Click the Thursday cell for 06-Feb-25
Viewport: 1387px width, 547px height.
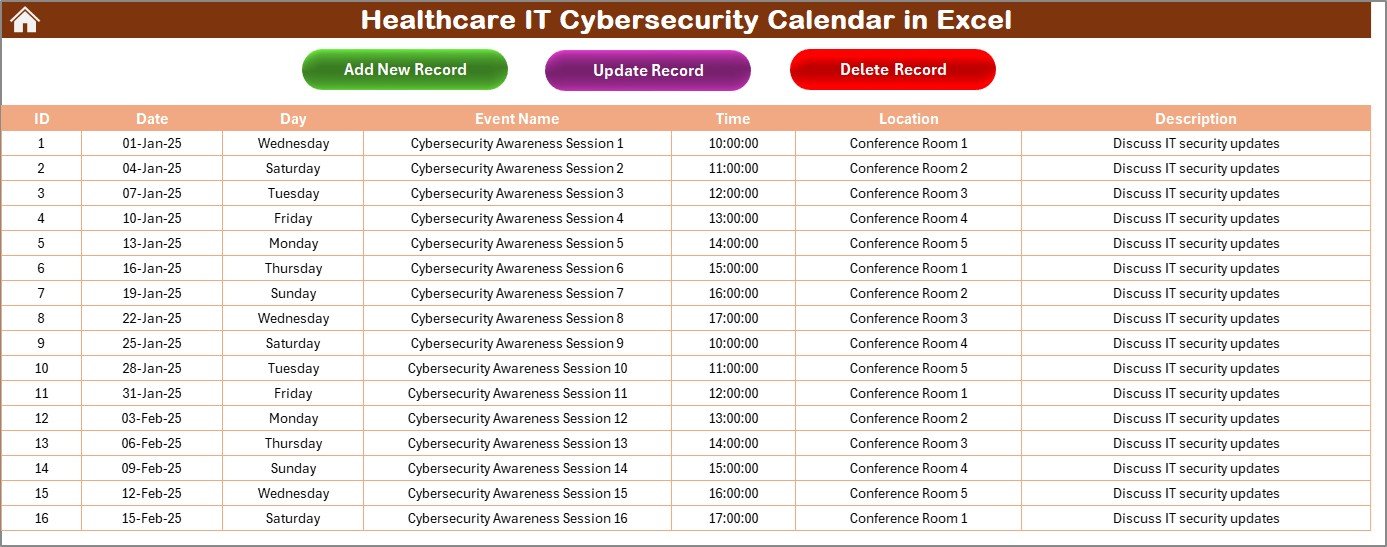[293, 443]
